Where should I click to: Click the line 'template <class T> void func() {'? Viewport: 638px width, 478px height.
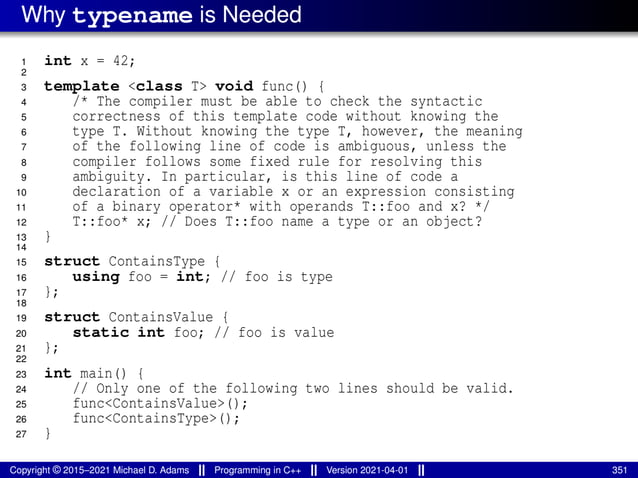[x=184, y=86]
